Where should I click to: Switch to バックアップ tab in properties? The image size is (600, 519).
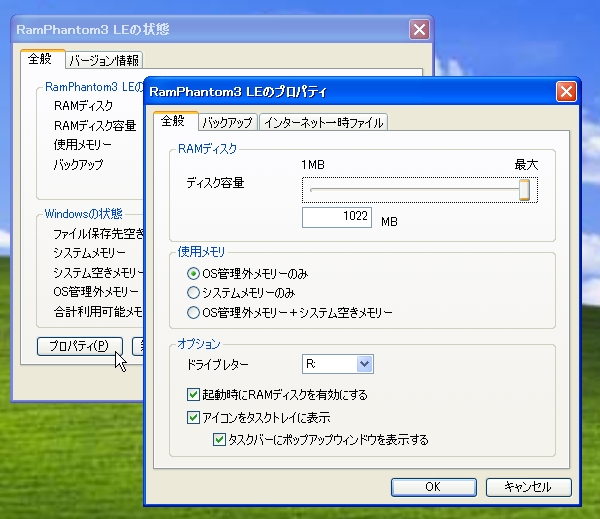tap(227, 122)
